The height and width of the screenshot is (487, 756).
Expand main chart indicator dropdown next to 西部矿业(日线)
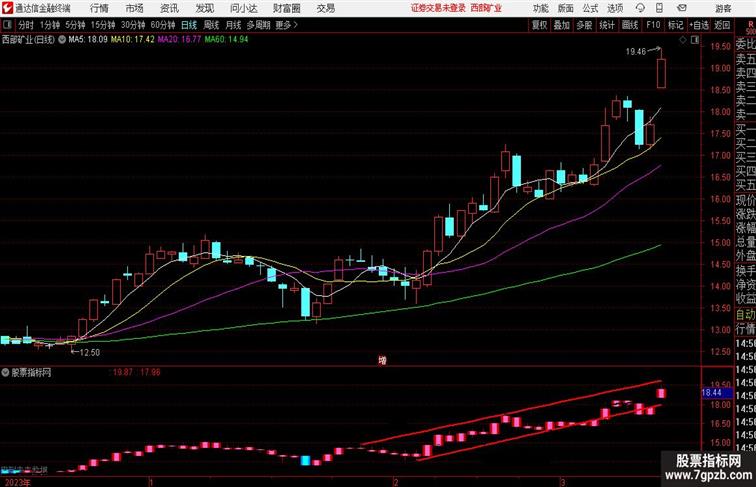(x=62, y=40)
